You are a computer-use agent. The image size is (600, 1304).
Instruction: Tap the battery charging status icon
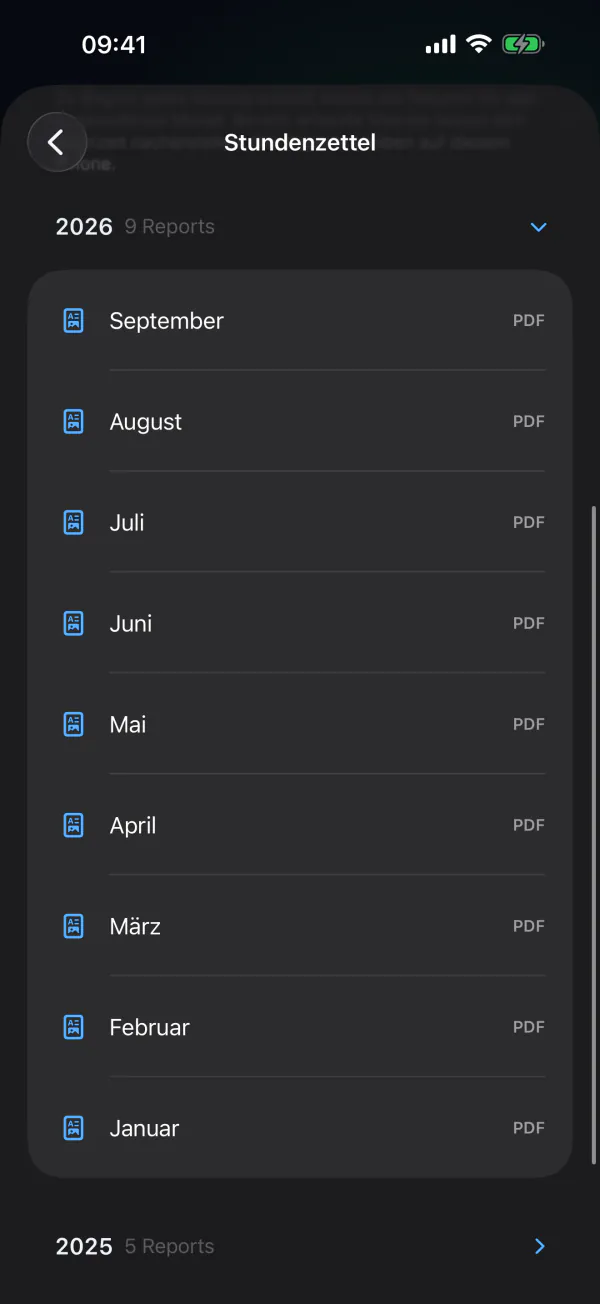click(x=522, y=45)
